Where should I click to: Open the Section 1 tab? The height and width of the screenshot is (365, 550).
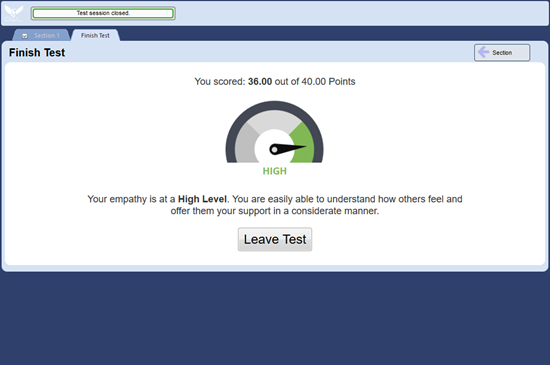(x=41, y=35)
